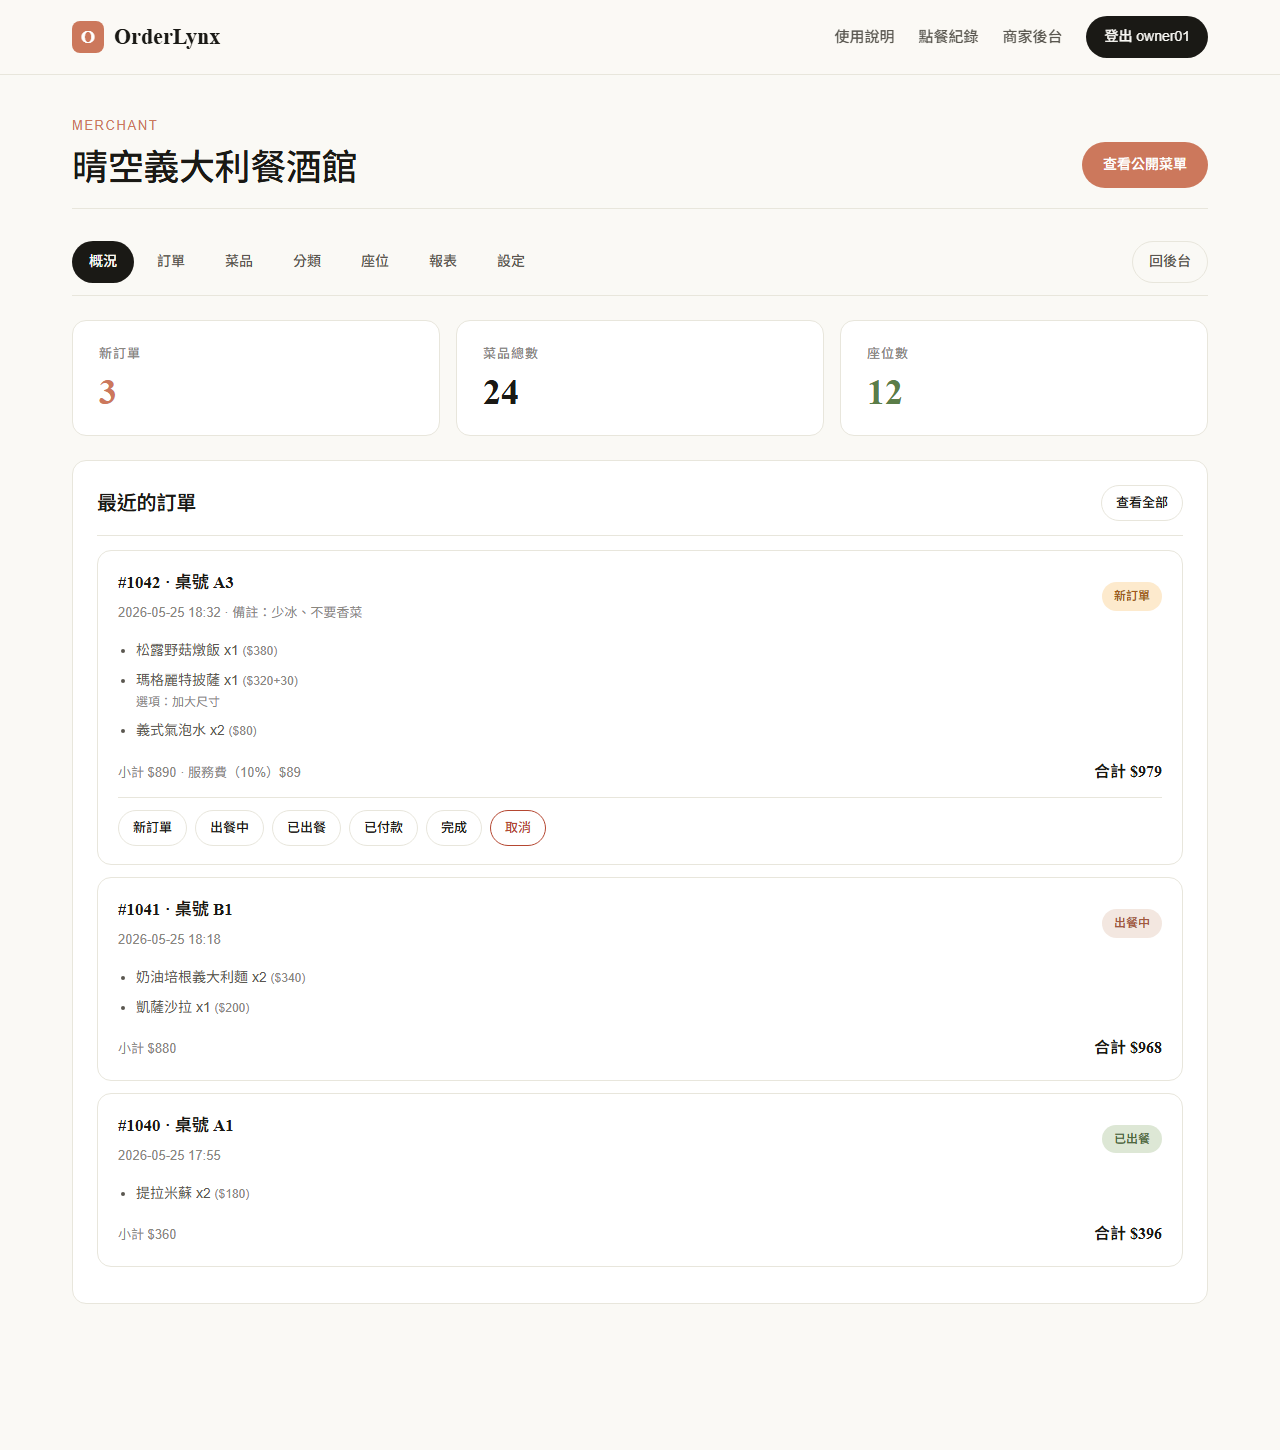This screenshot has height=1450, width=1280.
Task: Click the 松露野菇燉飯 x1 item line
Action: point(207,650)
